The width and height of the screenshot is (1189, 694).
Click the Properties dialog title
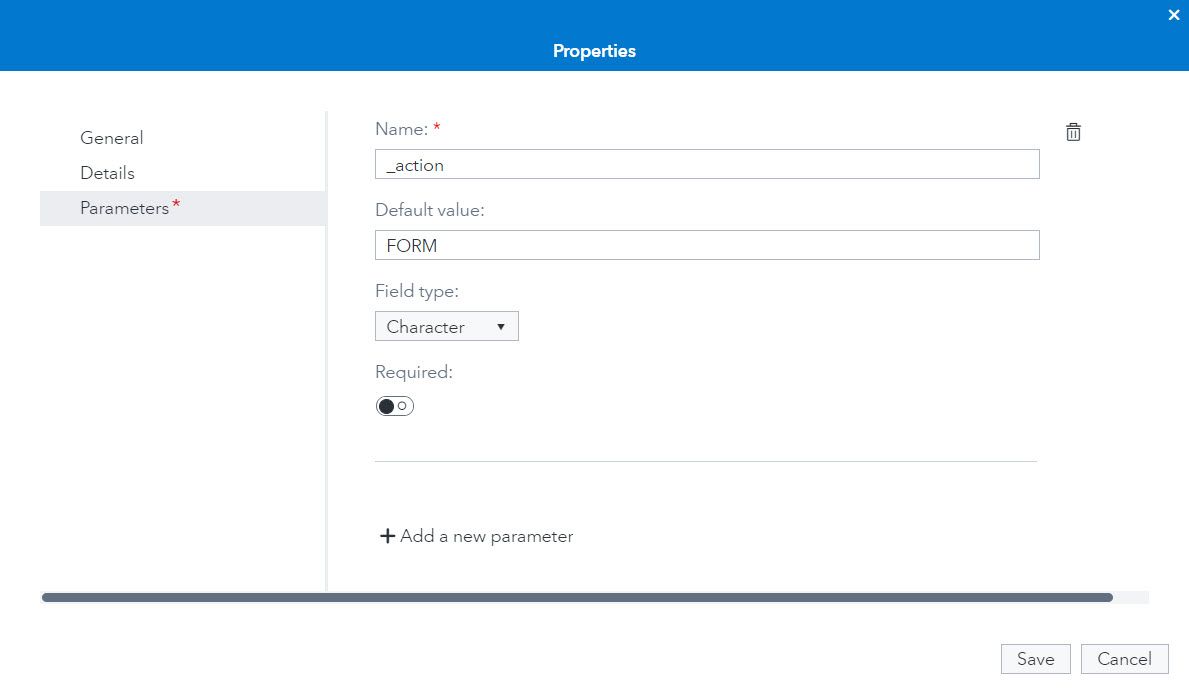594,51
